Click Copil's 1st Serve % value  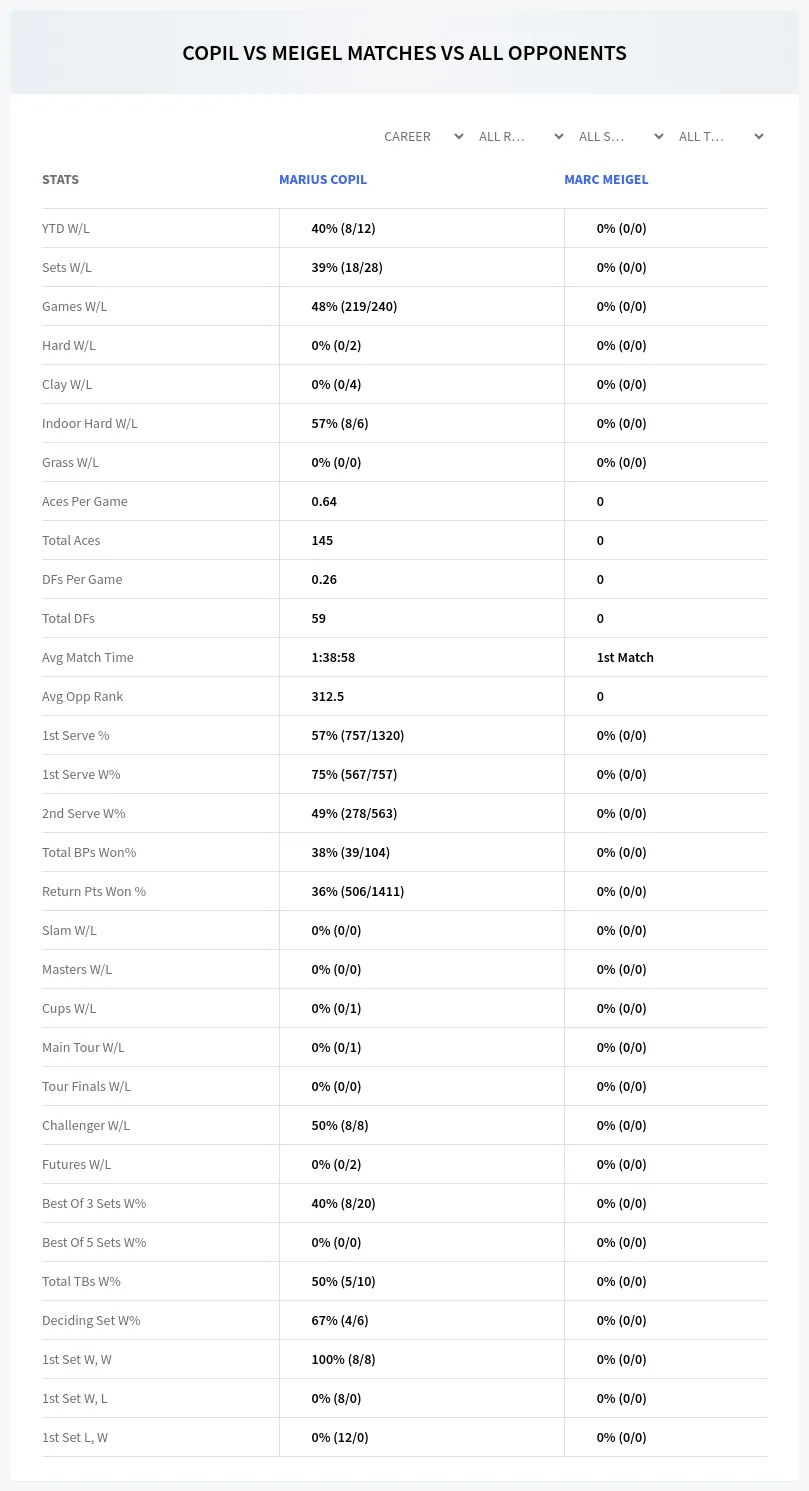click(358, 735)
